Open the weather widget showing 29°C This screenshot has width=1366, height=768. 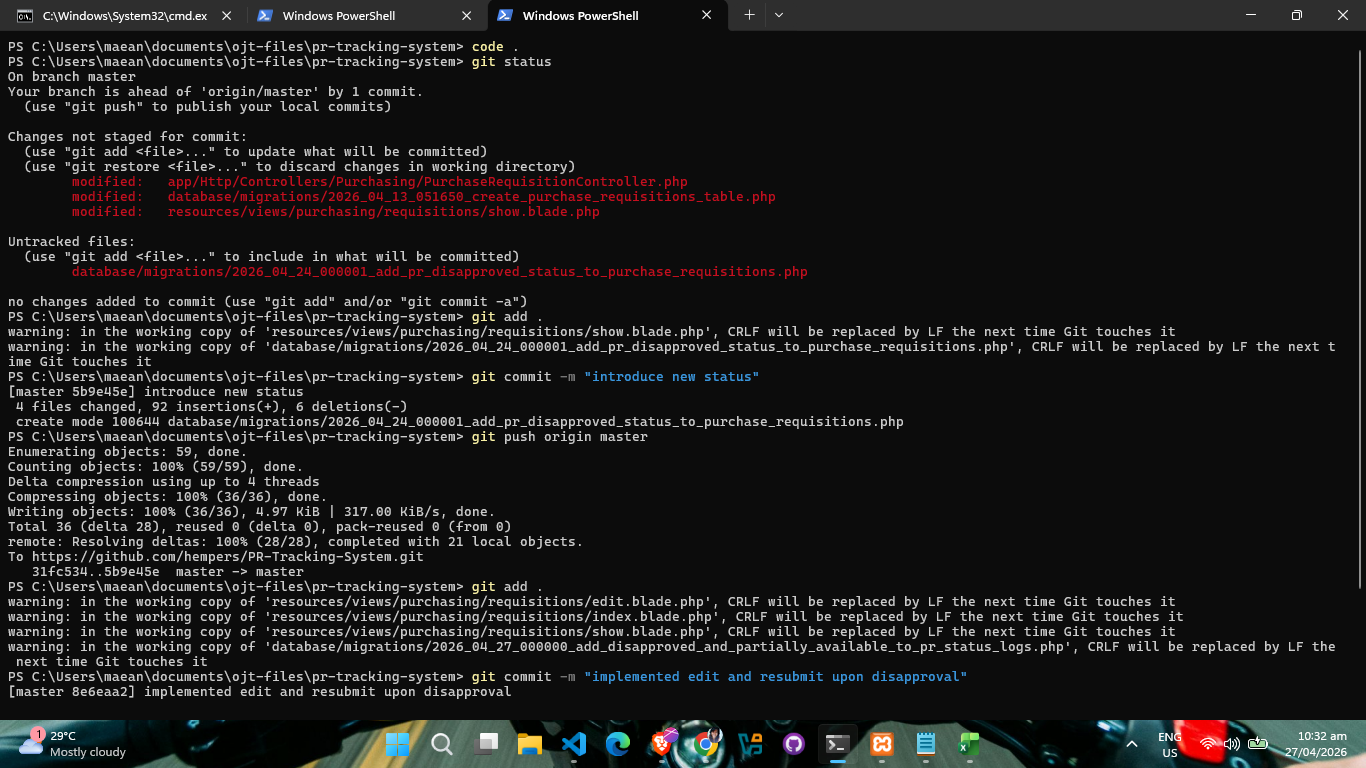coord(72,744)
